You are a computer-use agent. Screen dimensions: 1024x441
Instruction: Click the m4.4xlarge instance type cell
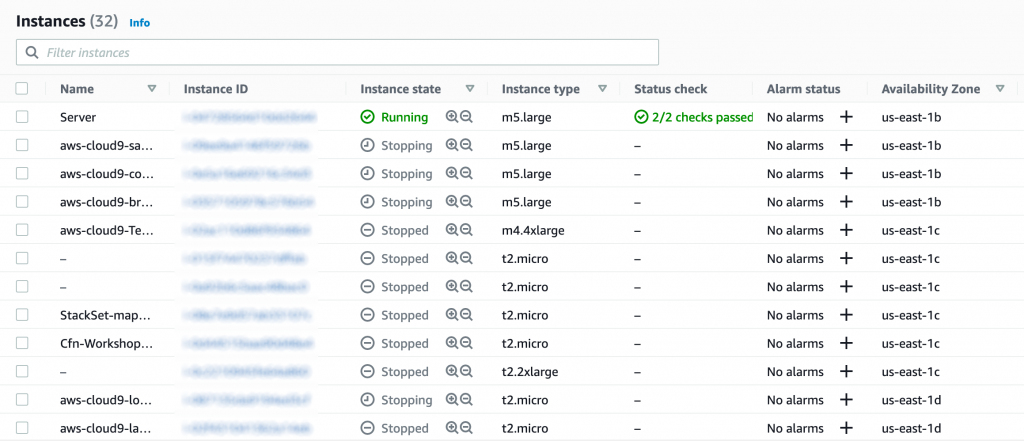click(533, 231)
